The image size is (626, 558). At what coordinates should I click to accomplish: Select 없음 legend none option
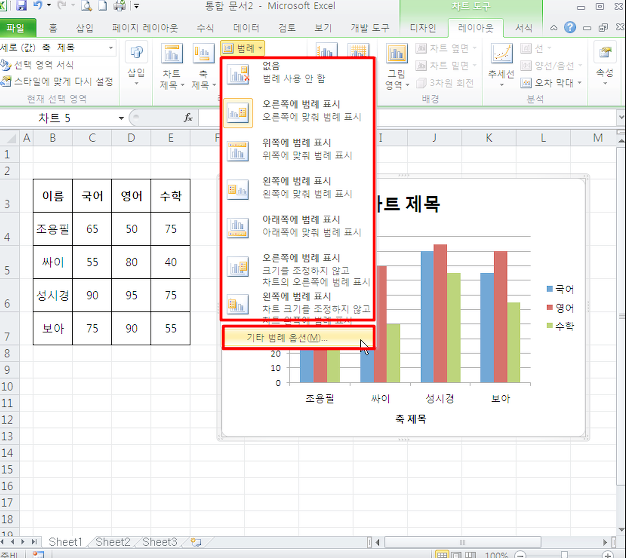click(x=297, y=73)
